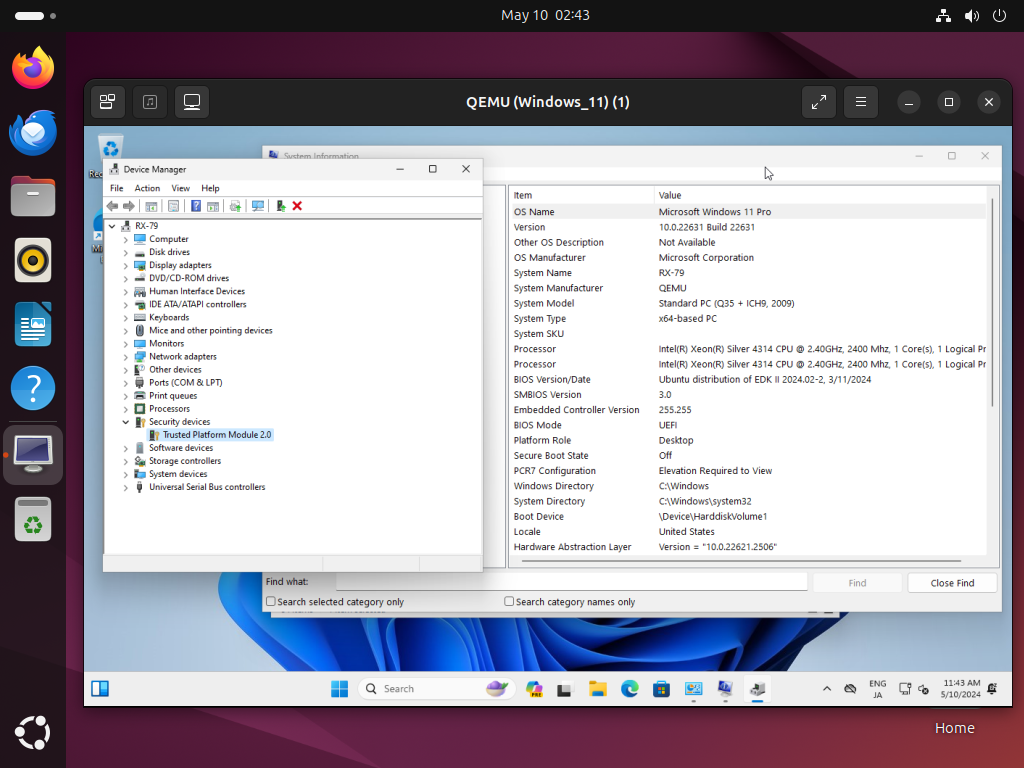Open Widgets from the Windows taskbar
The image size is (1024, 768).
[100, 689]
